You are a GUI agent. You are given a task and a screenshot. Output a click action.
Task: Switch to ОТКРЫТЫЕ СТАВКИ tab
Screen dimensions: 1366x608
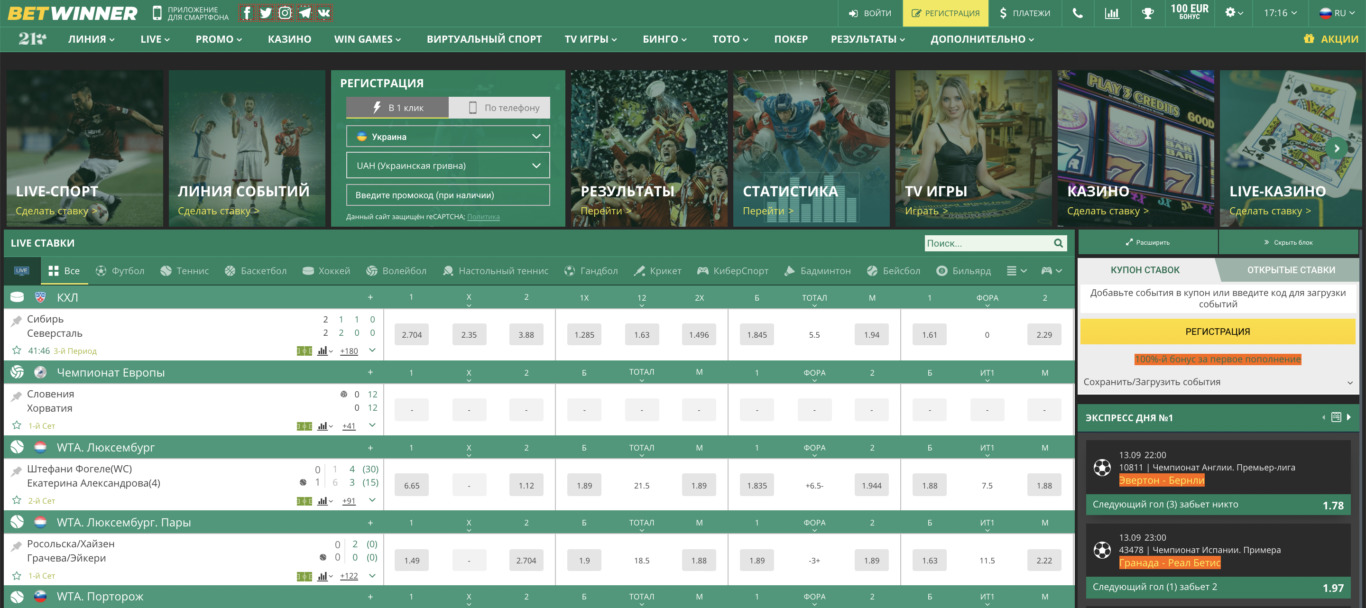click(1290, 270)
